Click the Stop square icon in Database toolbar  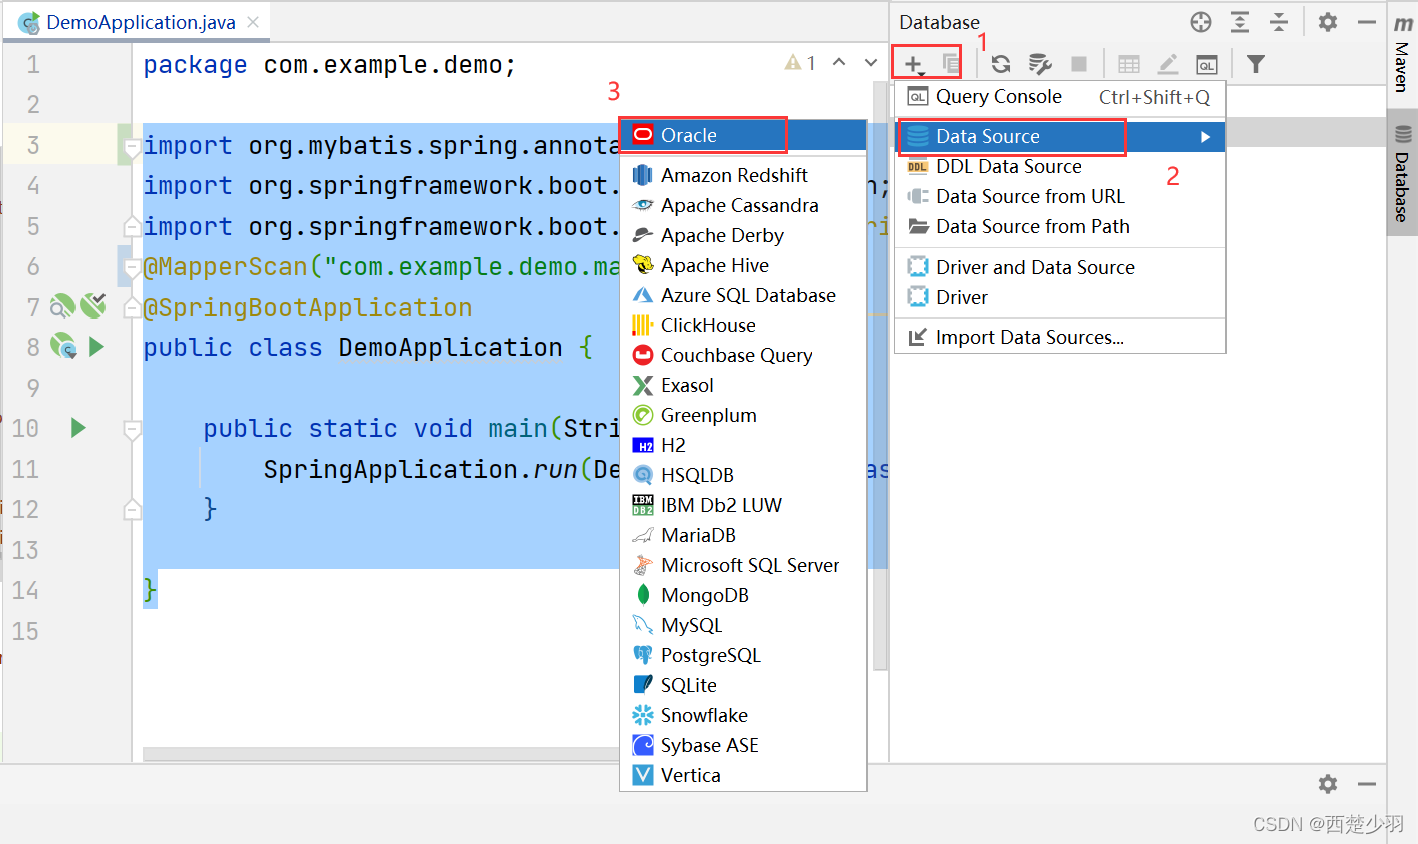[x=1078, y=64]
